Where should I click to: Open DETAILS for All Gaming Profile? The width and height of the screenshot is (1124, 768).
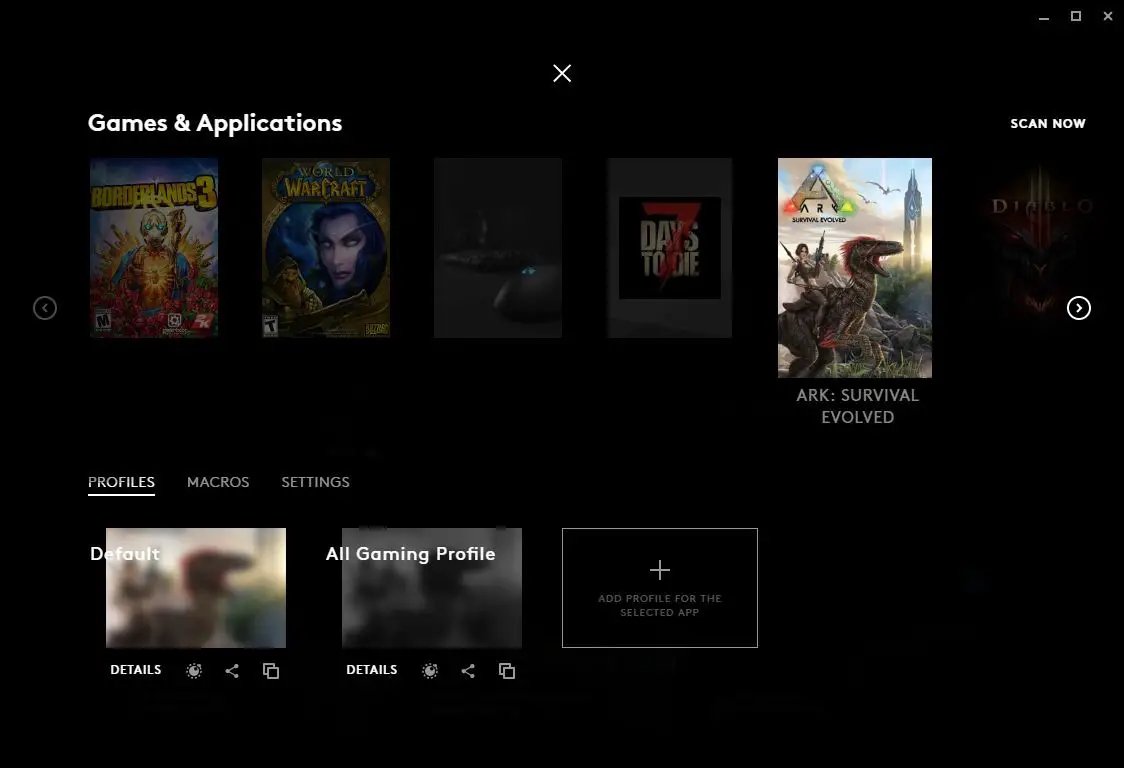tap(371, 670)
